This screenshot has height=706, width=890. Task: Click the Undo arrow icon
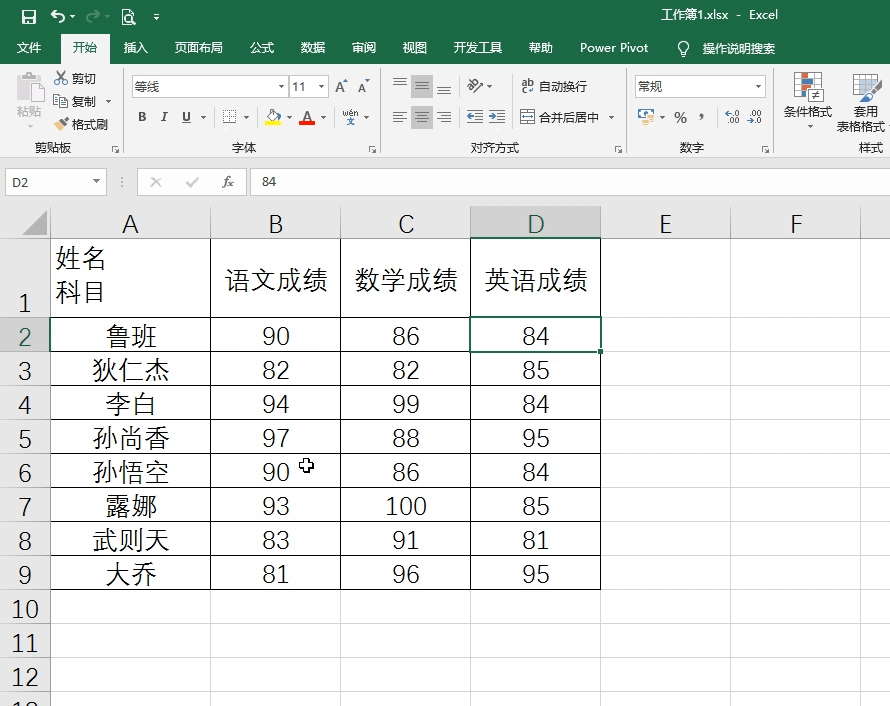[x=57, y=16]
